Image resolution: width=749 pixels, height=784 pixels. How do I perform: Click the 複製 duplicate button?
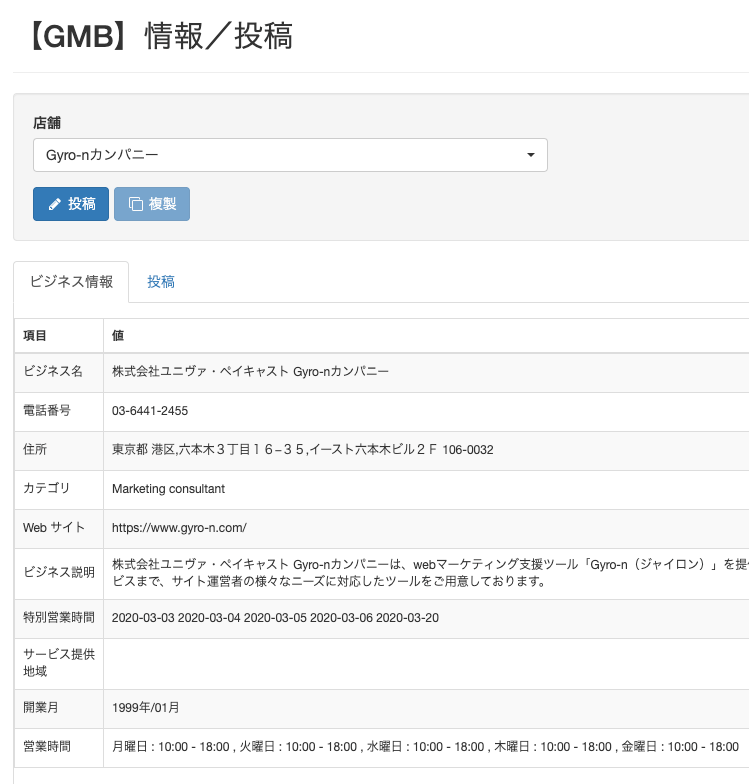[152, 204]
